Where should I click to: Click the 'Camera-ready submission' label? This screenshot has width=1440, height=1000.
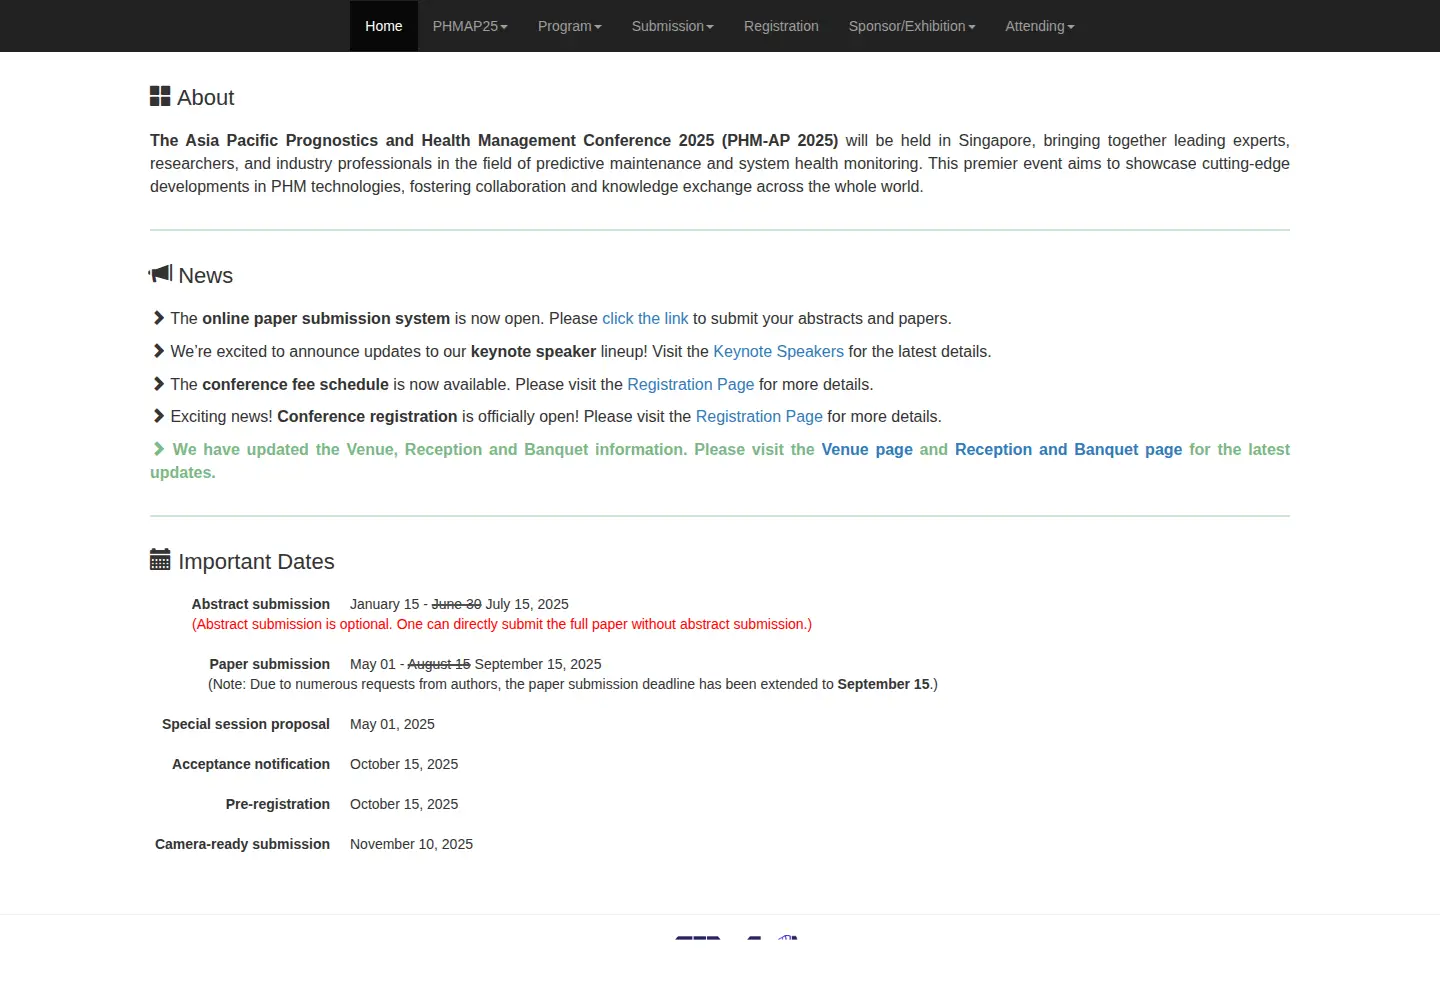[242, 844]
